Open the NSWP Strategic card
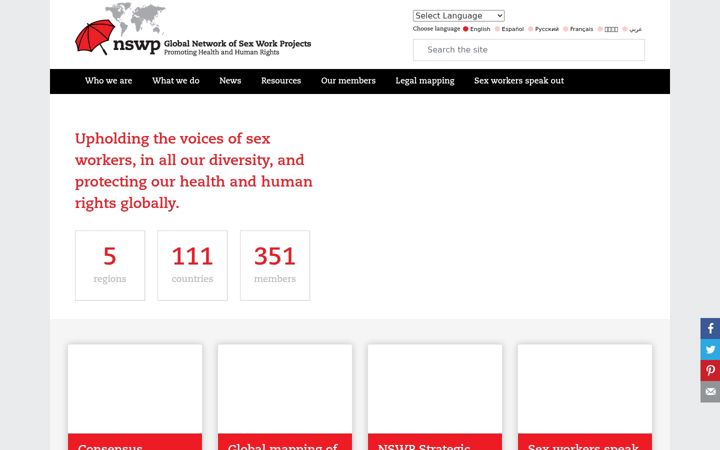This screenshot has width=720, height=450. pos(435,397)
